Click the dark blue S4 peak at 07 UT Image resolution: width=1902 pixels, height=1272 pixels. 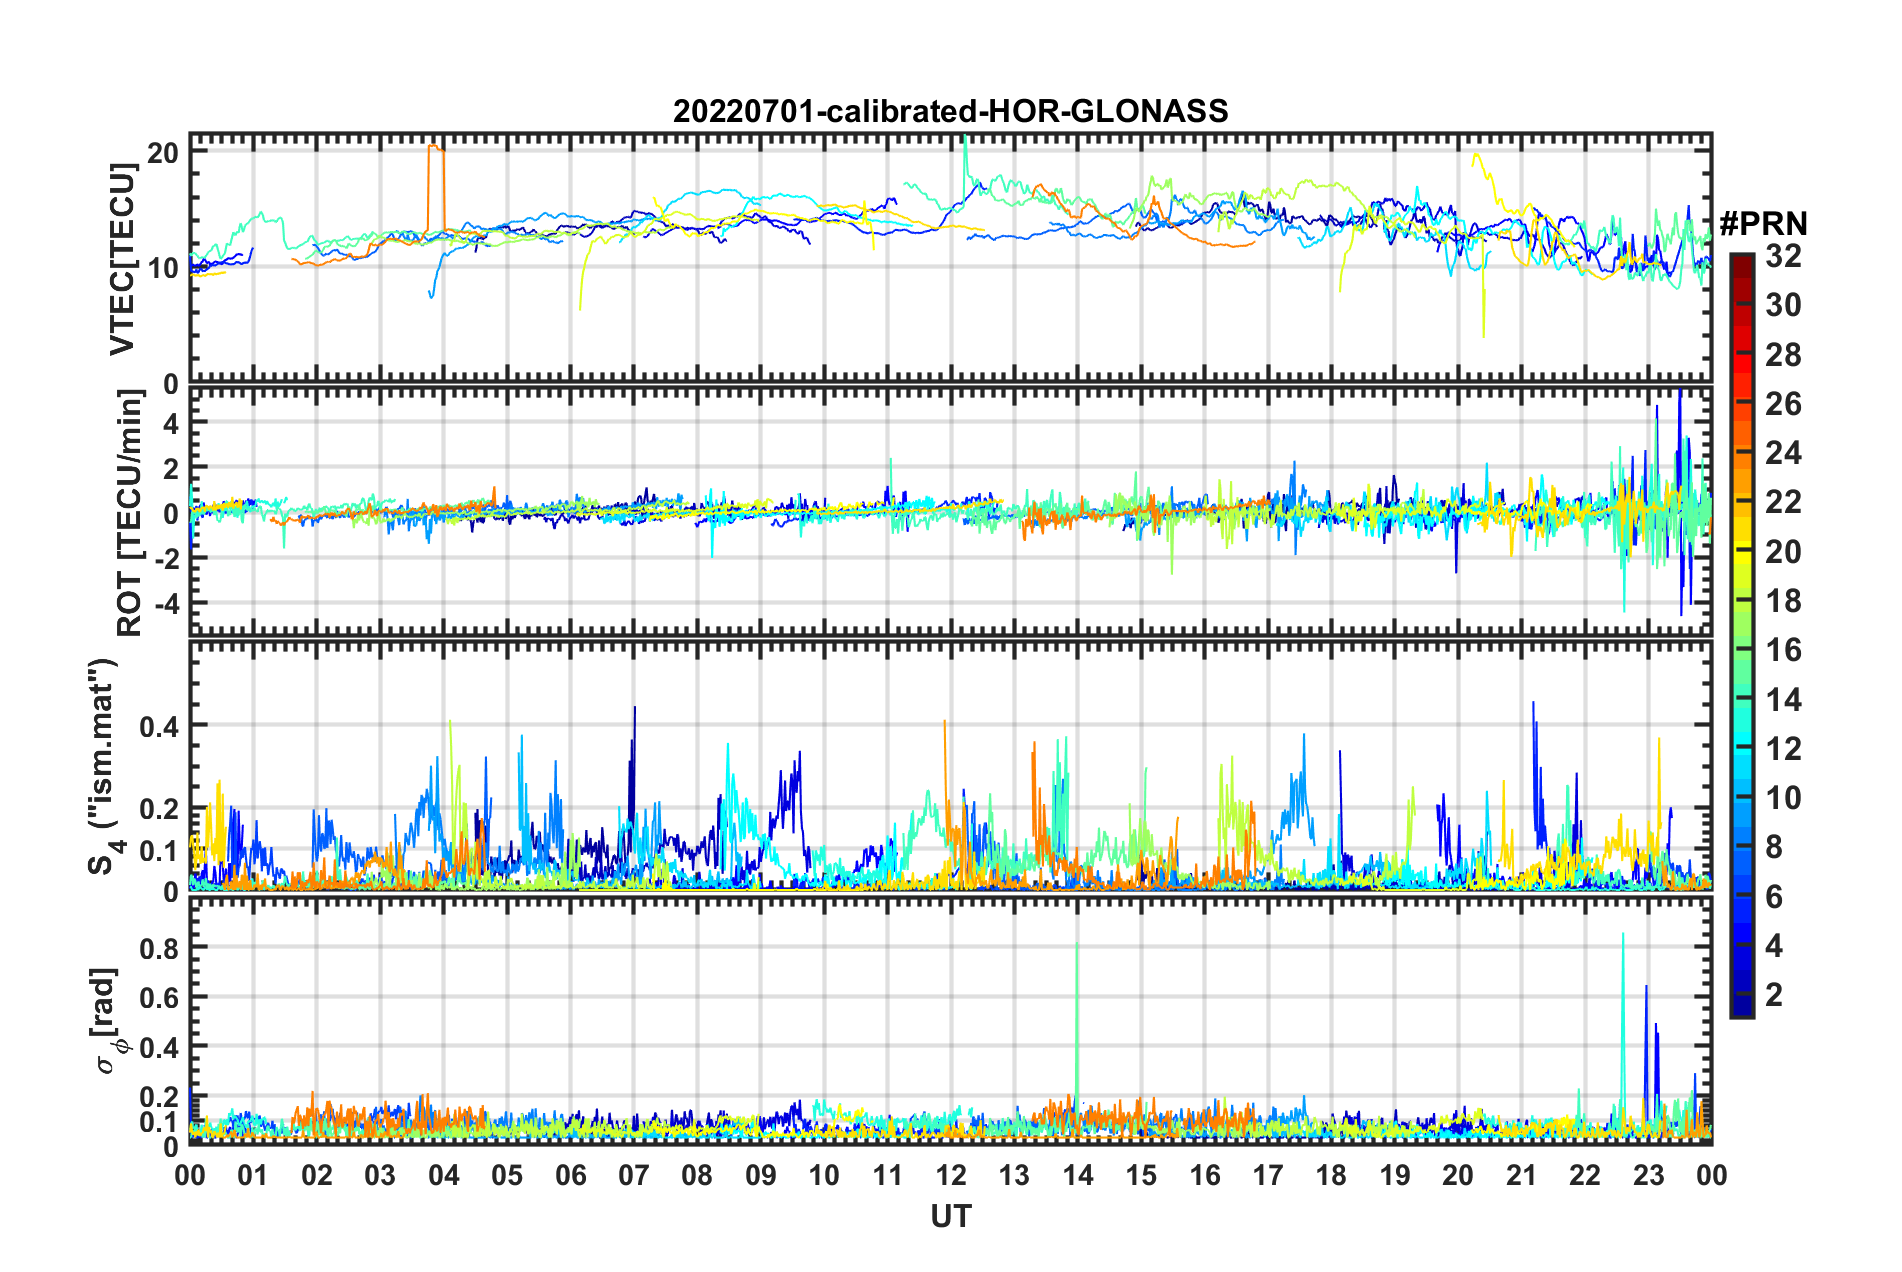(633, 780)
